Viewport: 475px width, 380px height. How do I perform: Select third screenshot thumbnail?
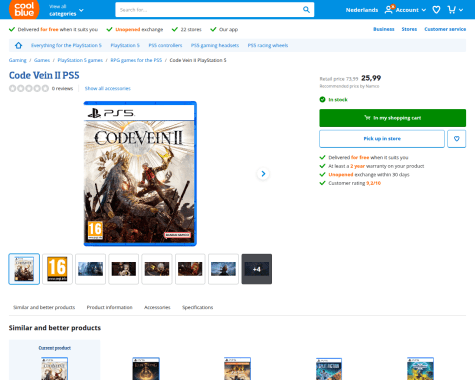[x=90, y=269]
